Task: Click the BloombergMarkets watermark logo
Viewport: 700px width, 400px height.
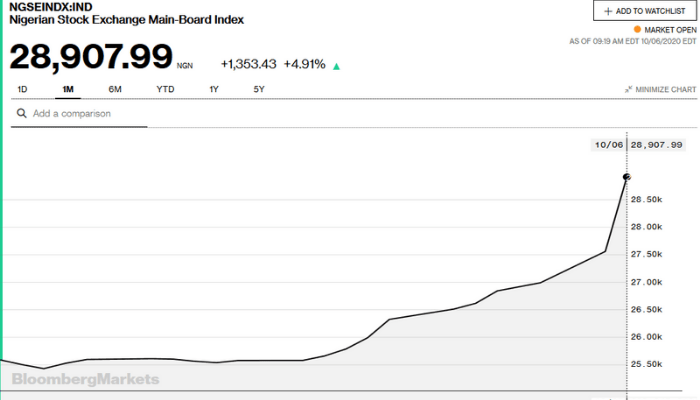Action: [85, 379]
